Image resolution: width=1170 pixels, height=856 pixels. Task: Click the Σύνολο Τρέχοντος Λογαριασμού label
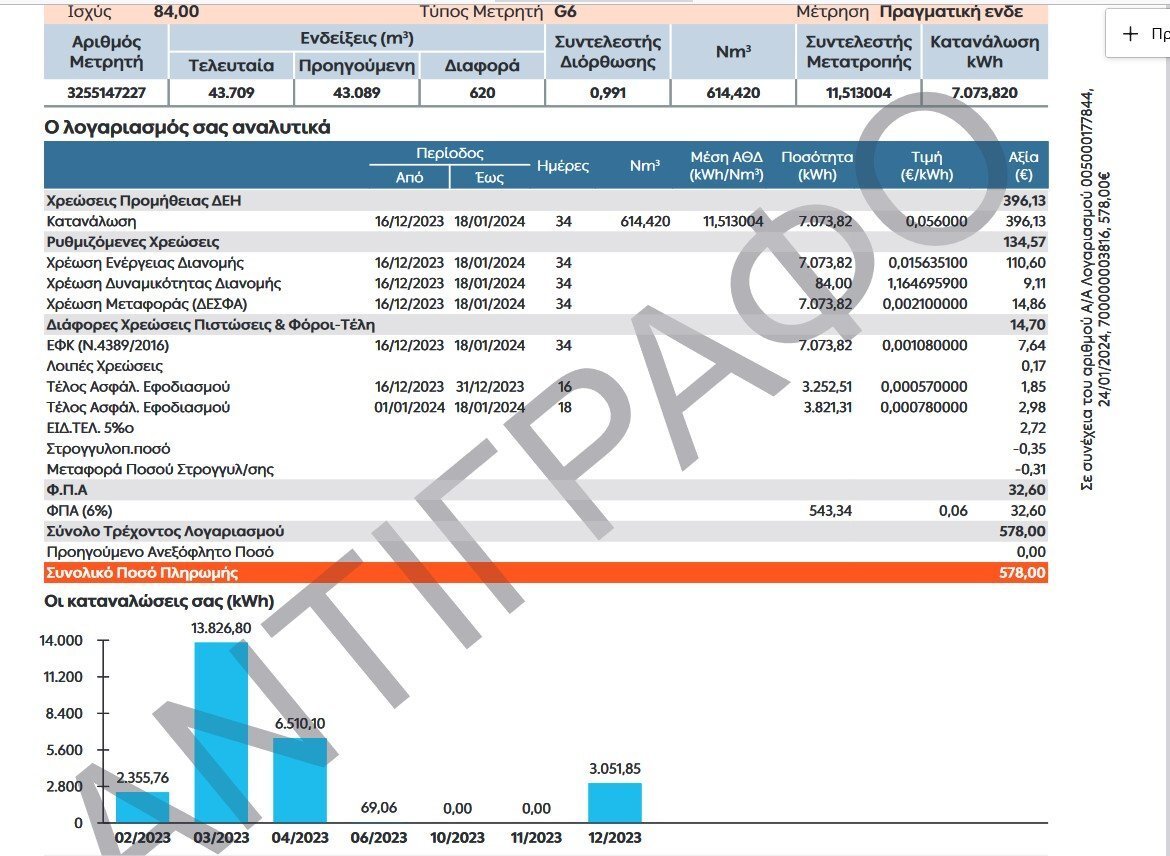(x=165, y=532)
